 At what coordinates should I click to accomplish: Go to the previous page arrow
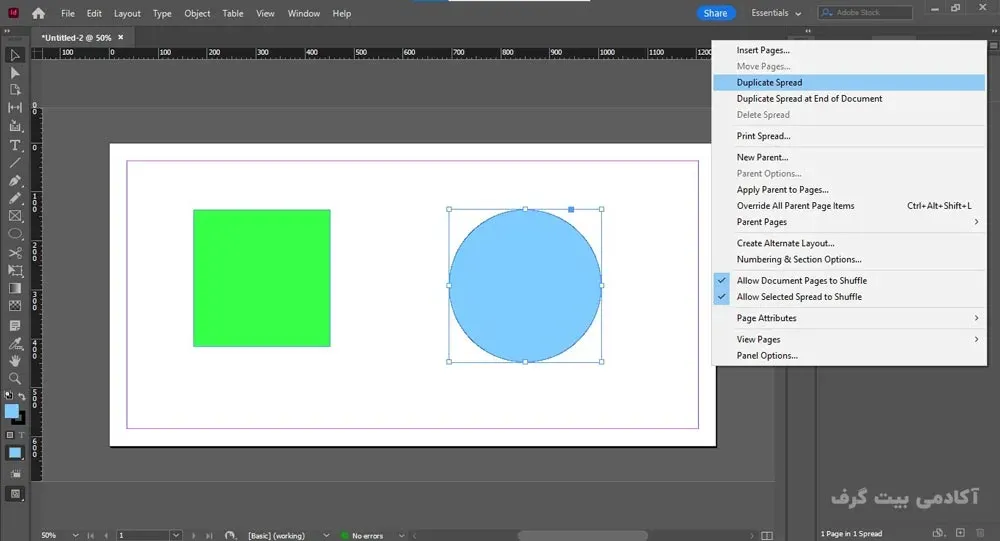pyautogui.click(x=106, y=535)
